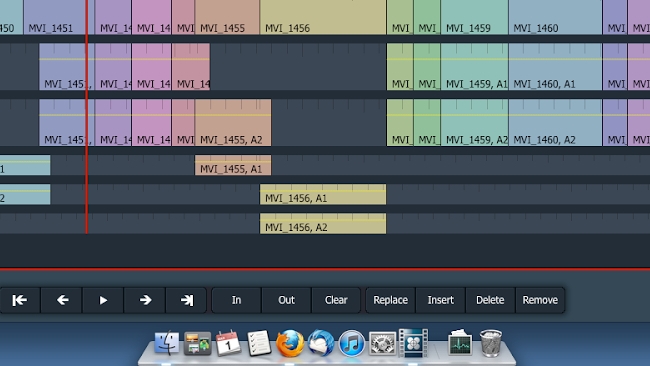Mark an Out point

[286, 300]
